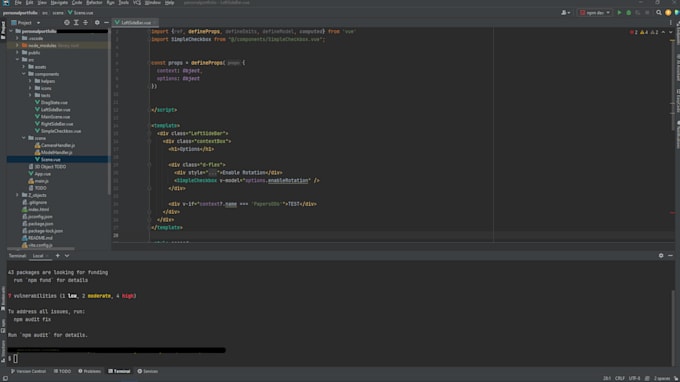Expand the node_modules folder
Viewport: 680px width, 382px height.
click(17, 46)
